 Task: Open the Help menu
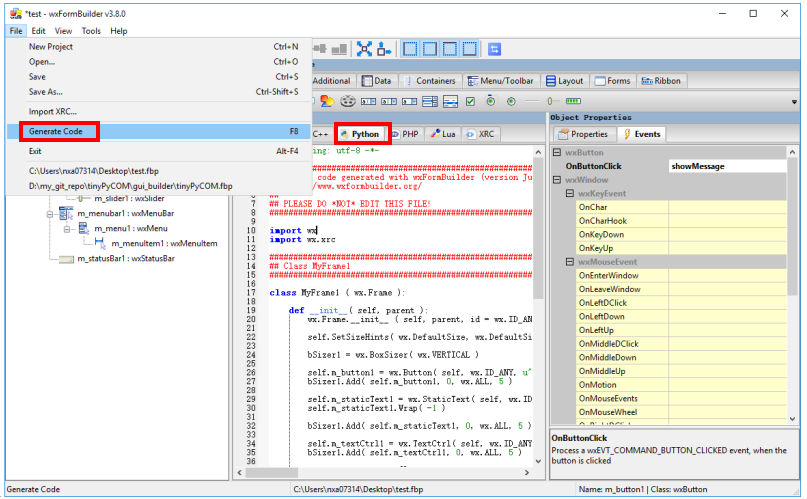[x=118, y=31]
